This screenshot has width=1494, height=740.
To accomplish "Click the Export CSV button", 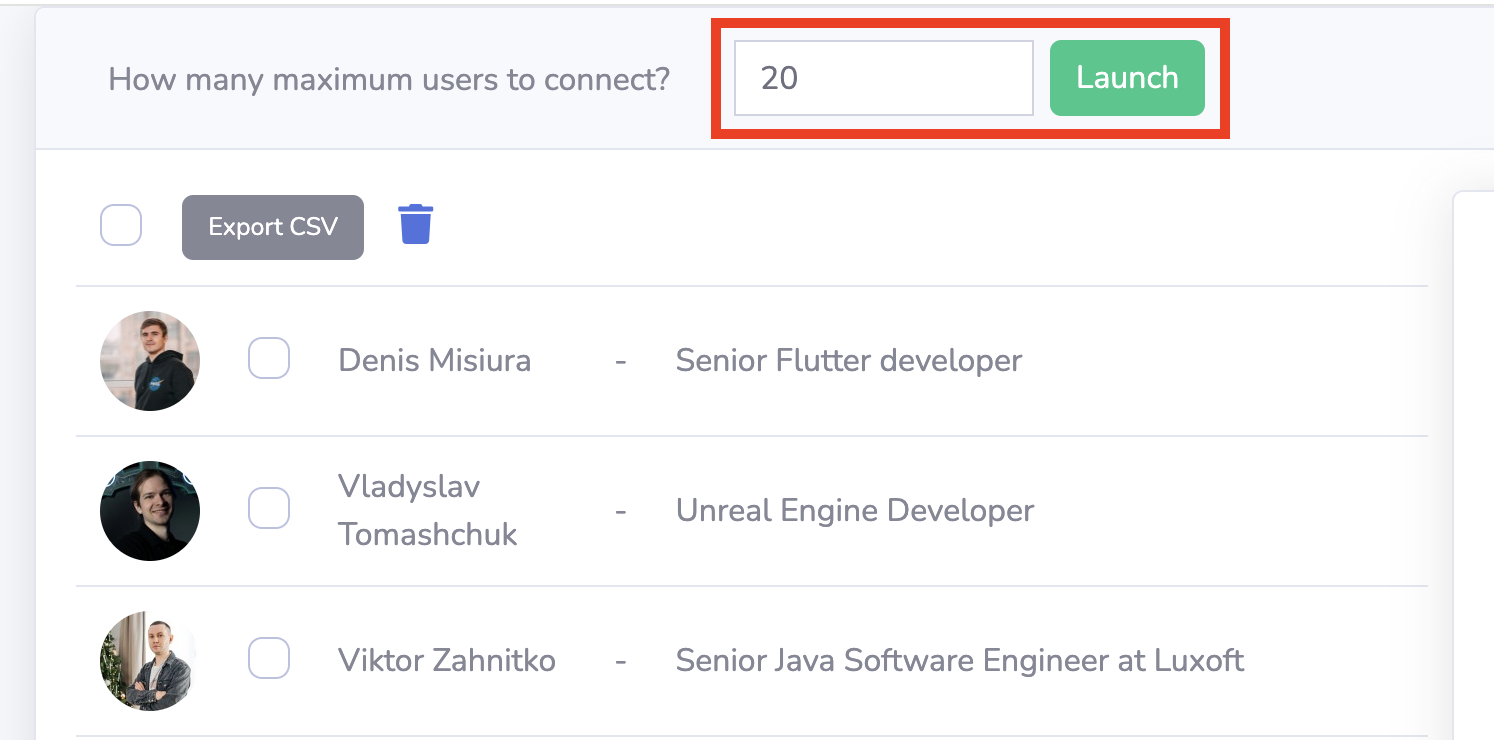I will click(273, 227).
